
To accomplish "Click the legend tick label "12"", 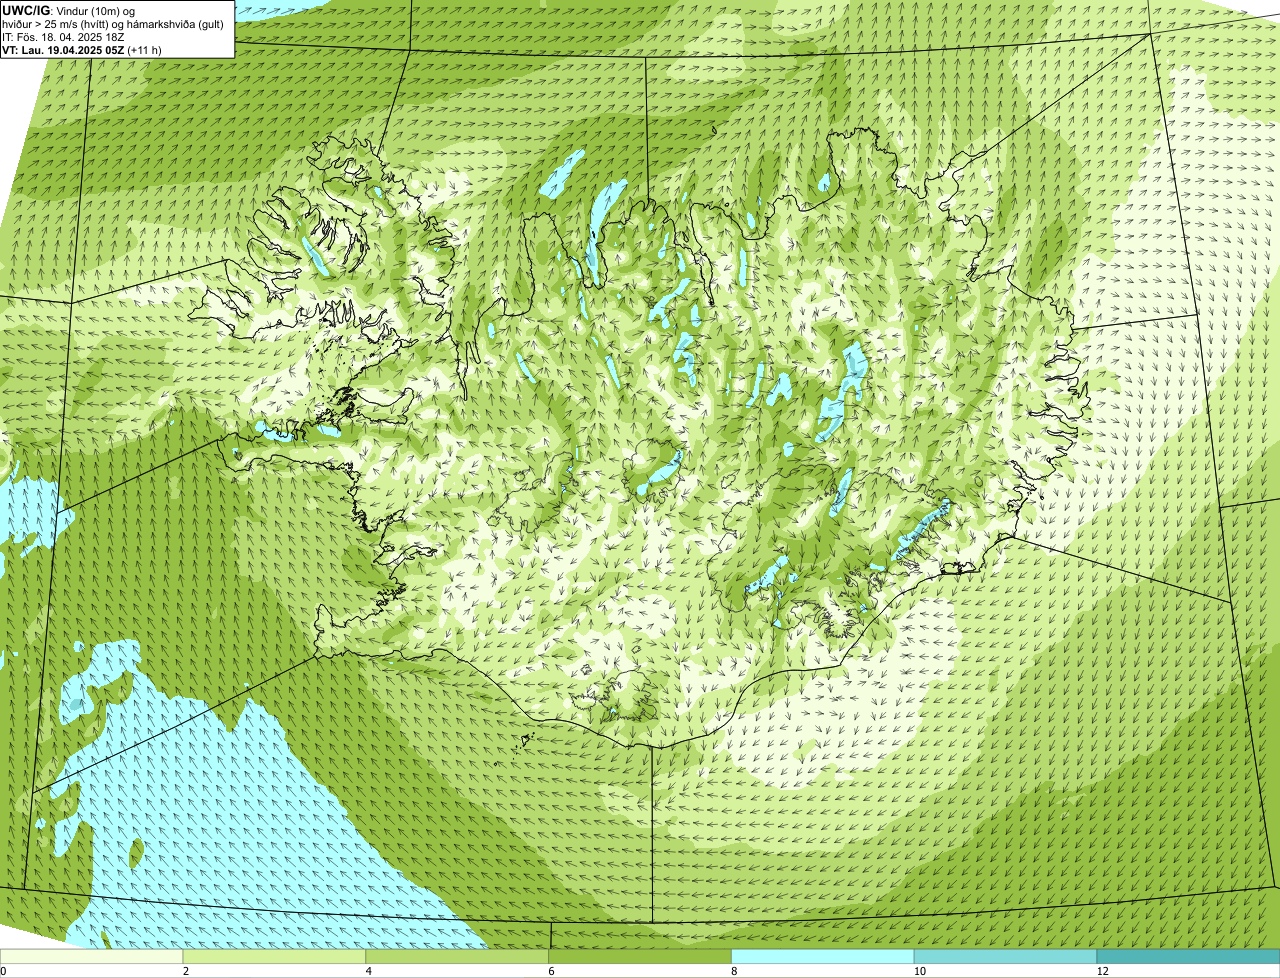I will pos(1102,971).
